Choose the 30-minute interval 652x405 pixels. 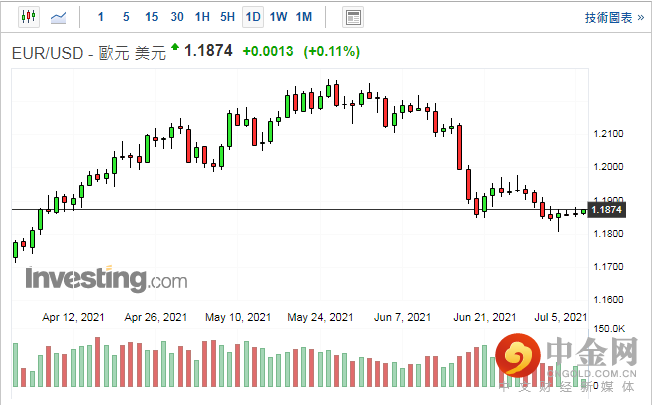(177, 17)
